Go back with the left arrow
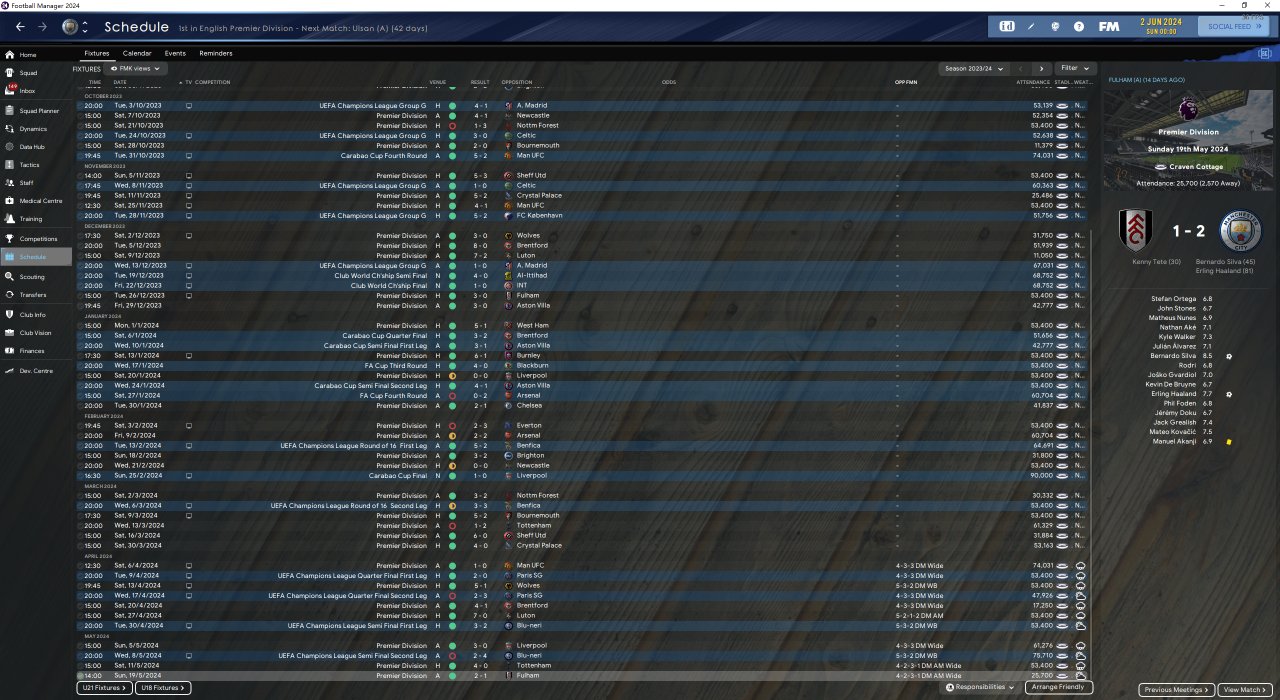The height and width of the screenshot is (700, 1280). (x=20, y=27)
